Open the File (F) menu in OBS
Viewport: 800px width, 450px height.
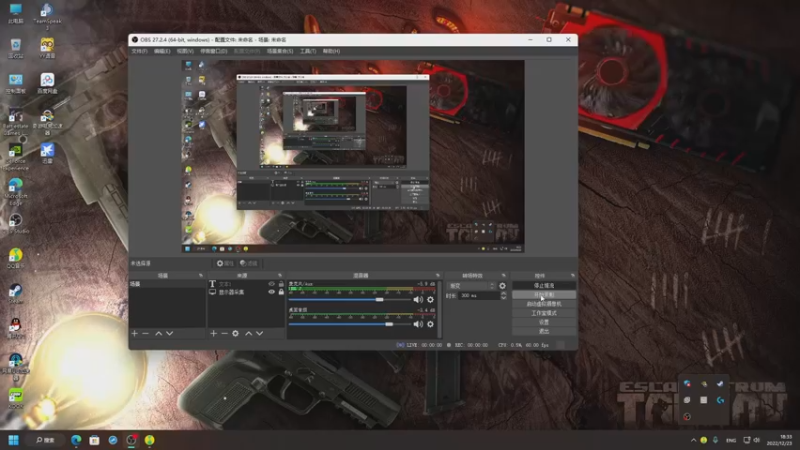click(139, 51)
